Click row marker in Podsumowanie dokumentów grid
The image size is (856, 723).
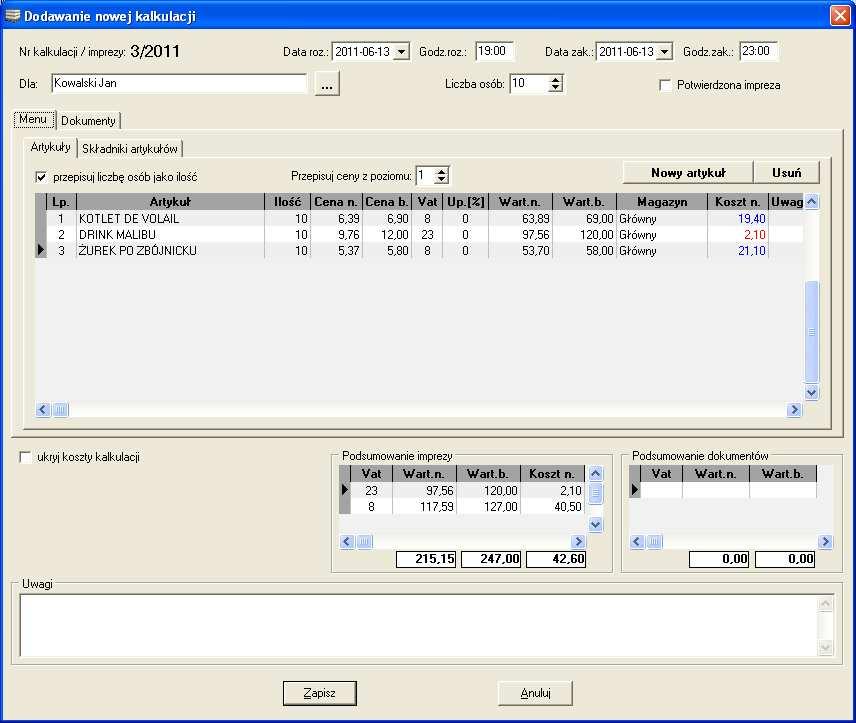click(634, 490)
